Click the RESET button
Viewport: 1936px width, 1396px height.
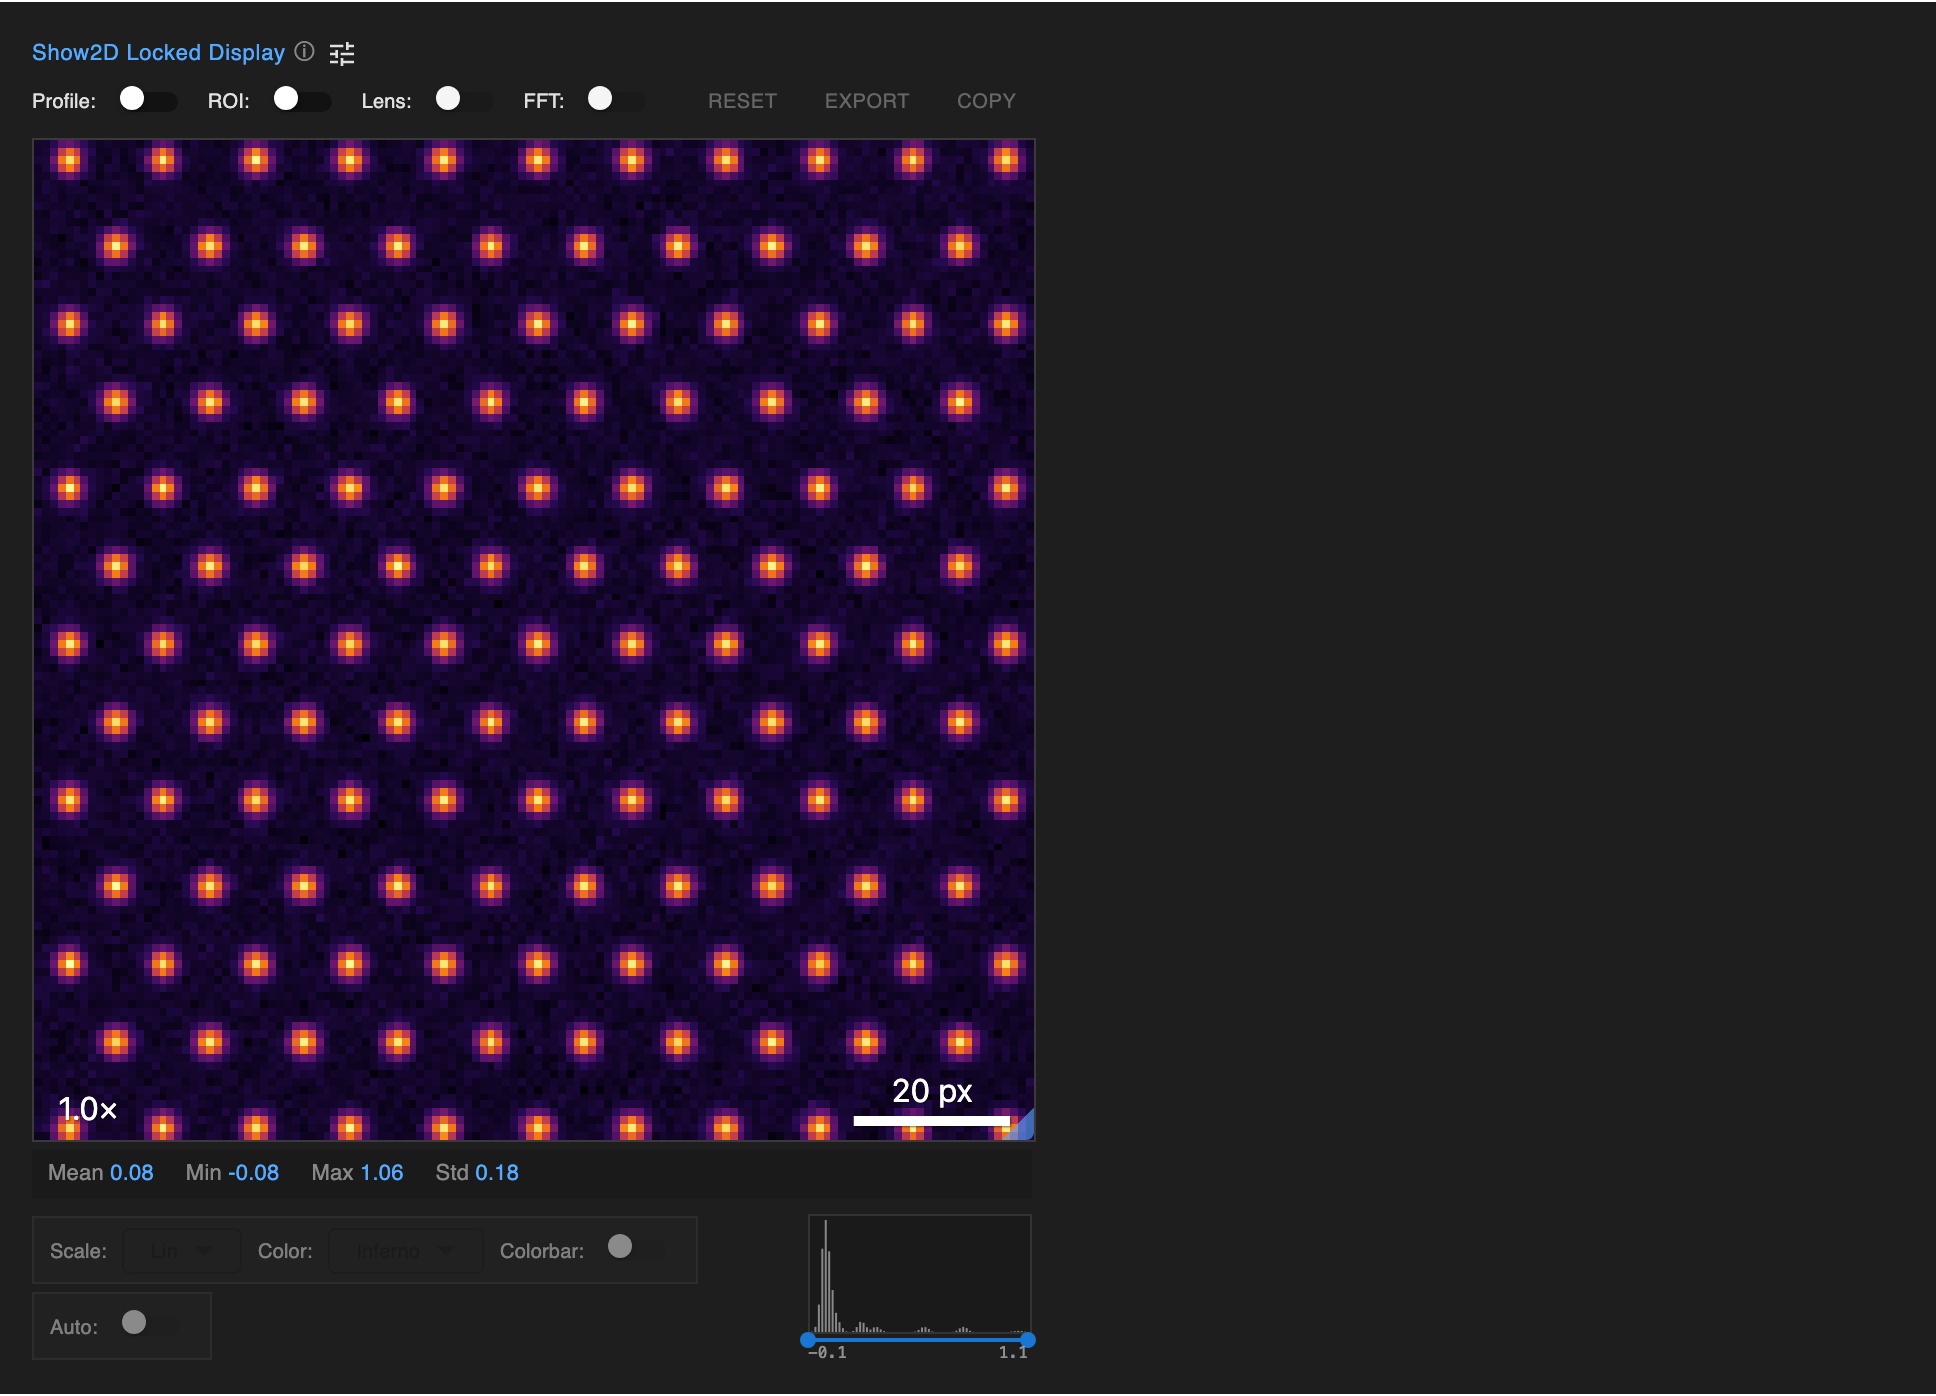[742, 100]
